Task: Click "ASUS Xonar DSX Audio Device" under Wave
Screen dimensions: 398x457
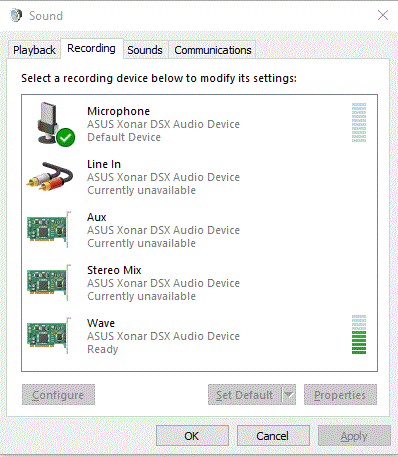Action: click(163, 336)
